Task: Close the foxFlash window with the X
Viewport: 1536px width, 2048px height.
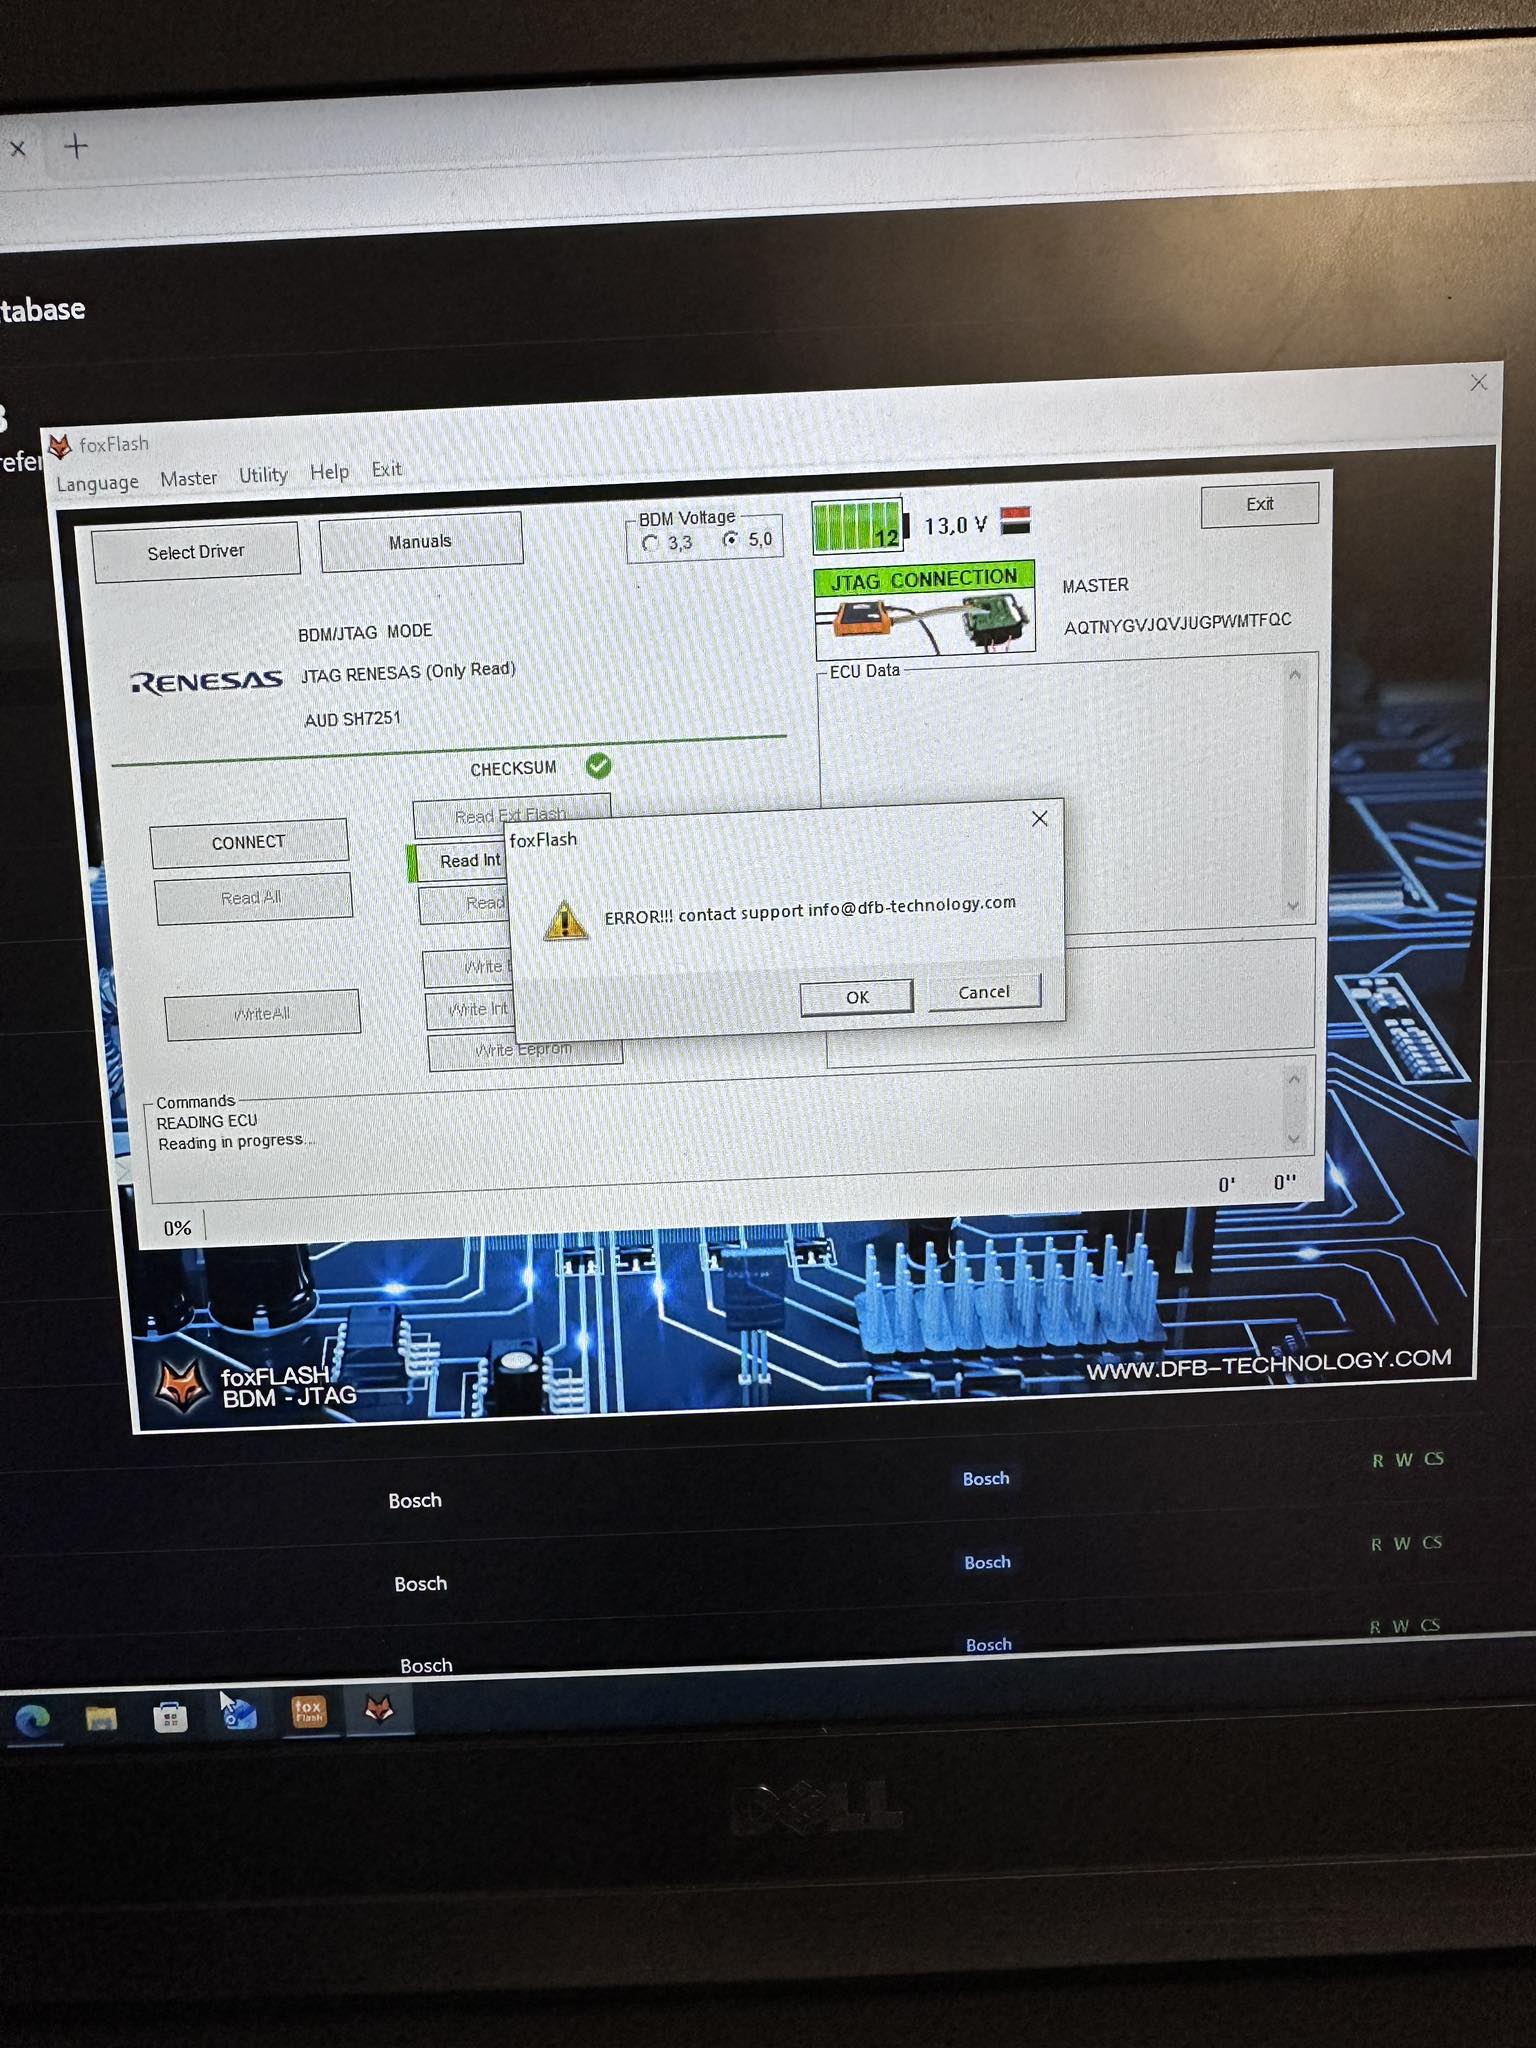Action: (1478, 383)
